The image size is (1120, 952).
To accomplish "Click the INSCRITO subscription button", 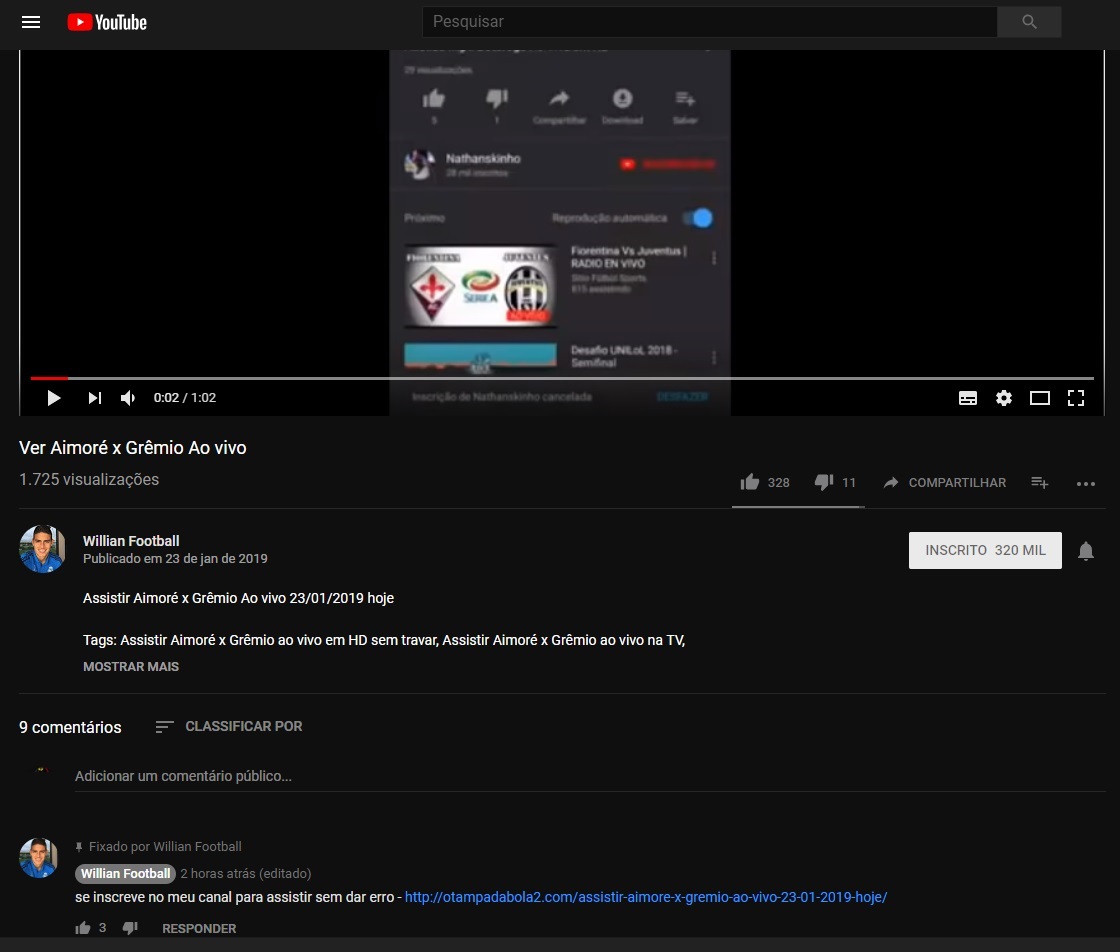I will [984, 550].
